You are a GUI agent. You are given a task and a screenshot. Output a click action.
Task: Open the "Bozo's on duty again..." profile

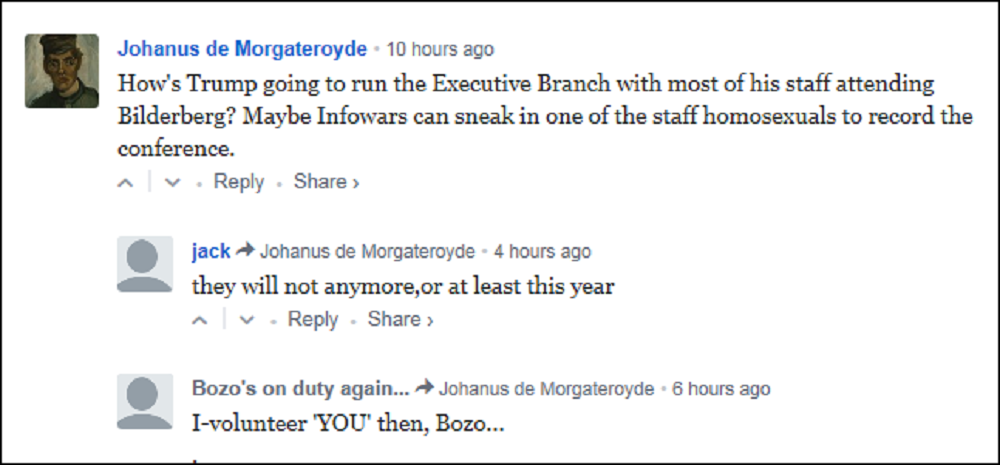pos(300,389)
